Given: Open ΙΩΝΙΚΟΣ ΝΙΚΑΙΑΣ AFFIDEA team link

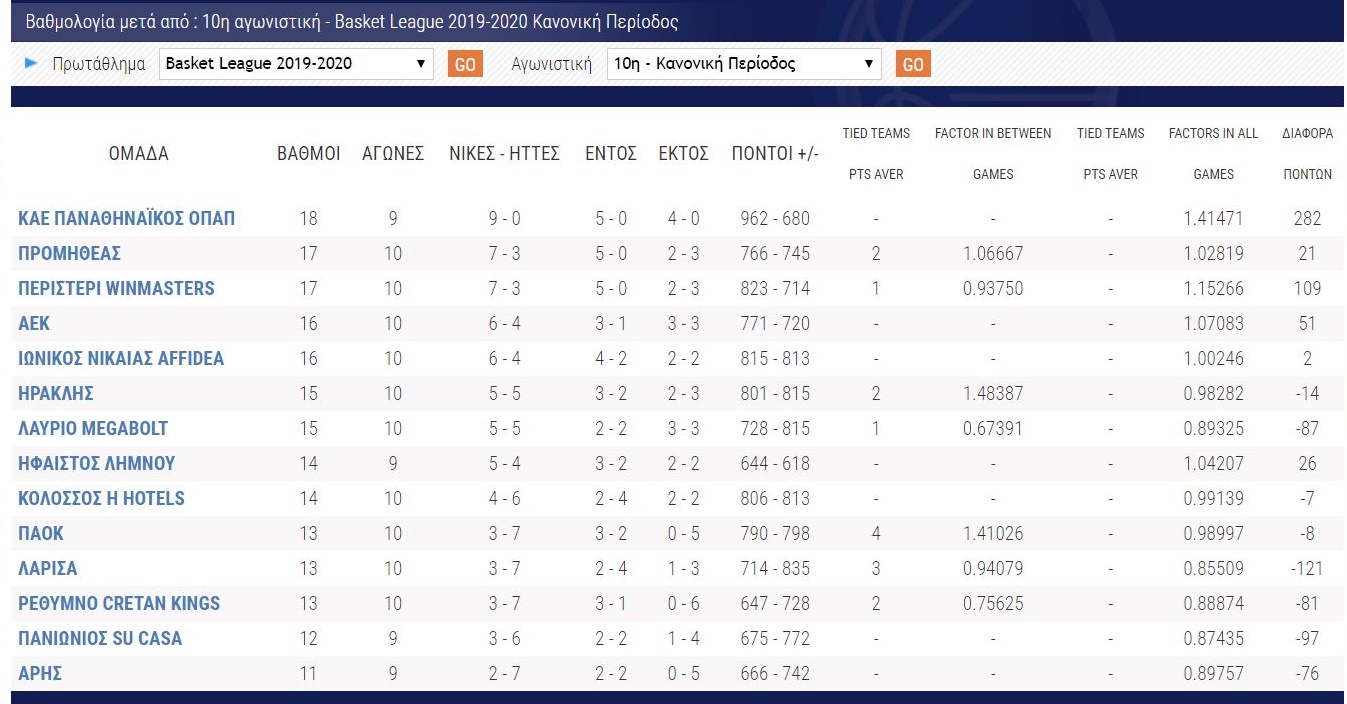Looking at the screenshot, I should pos(121,358).
